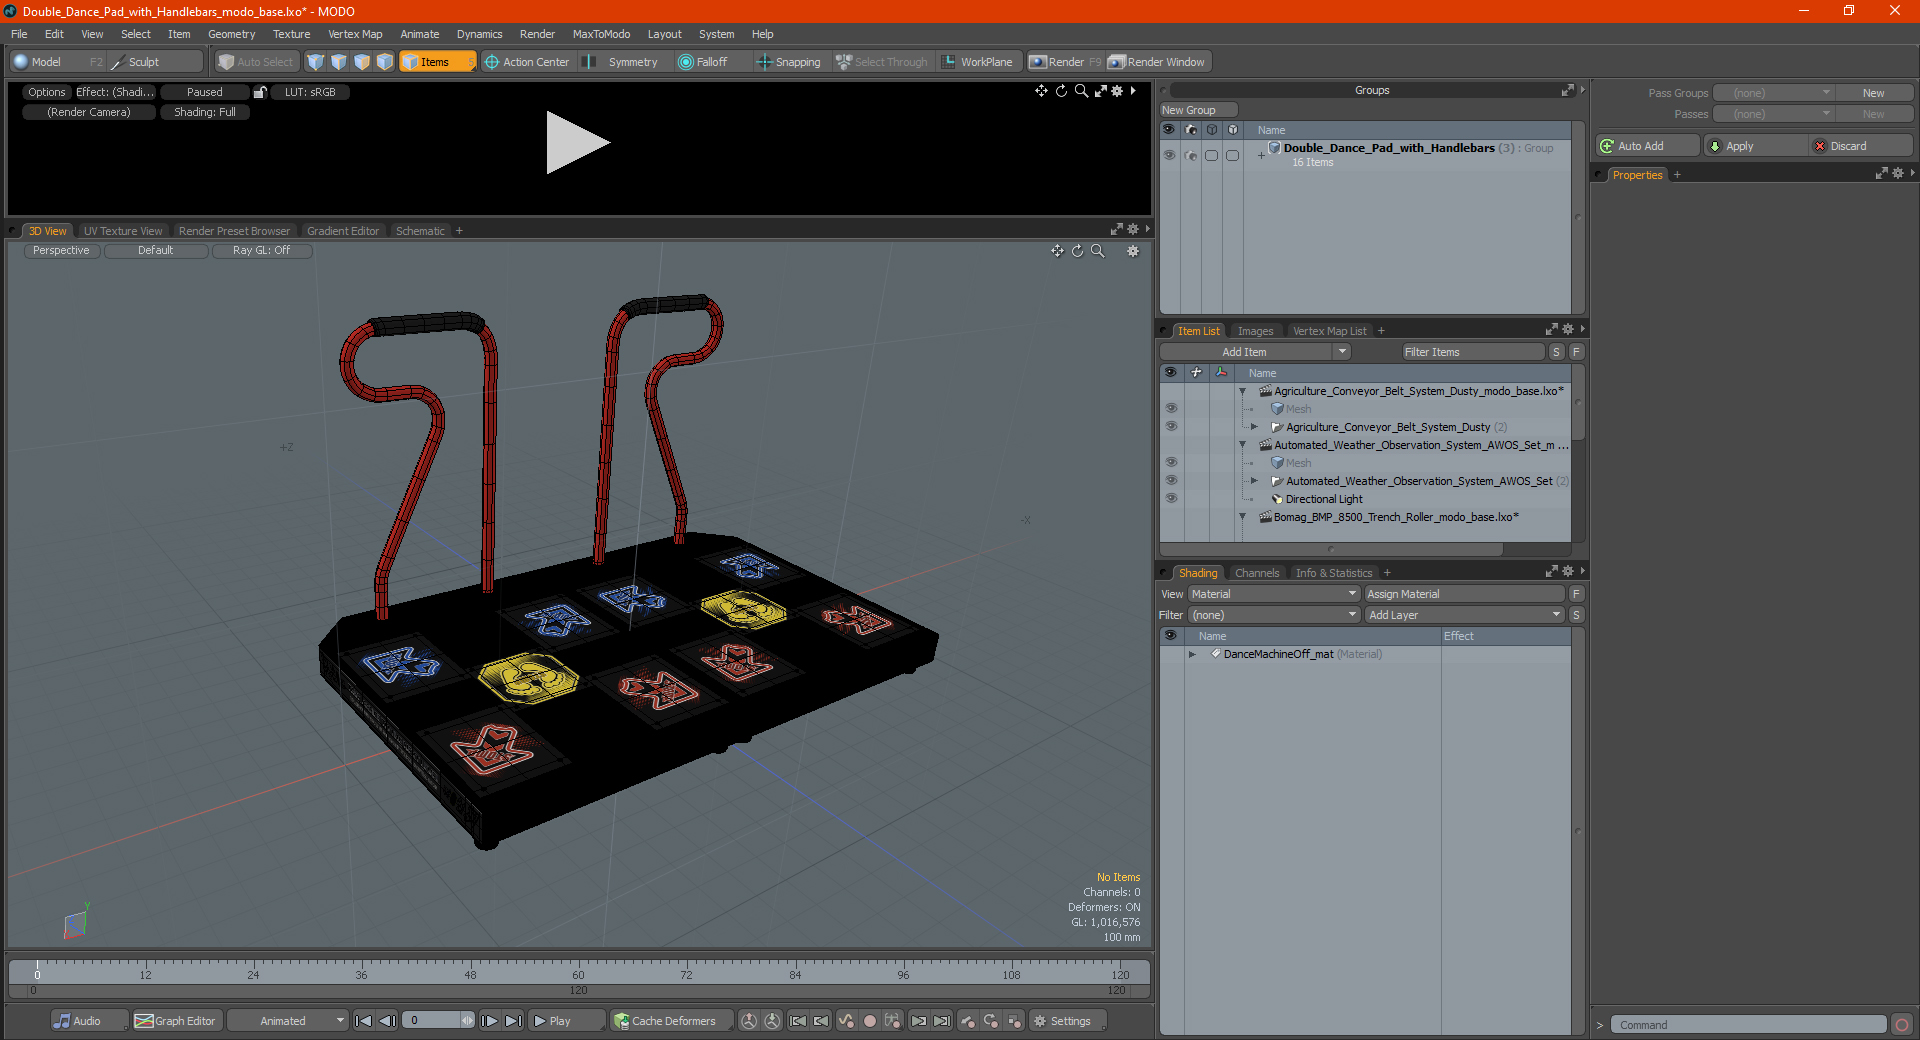Click the Apply button

pyautogui.click(x=1756, y=146)
